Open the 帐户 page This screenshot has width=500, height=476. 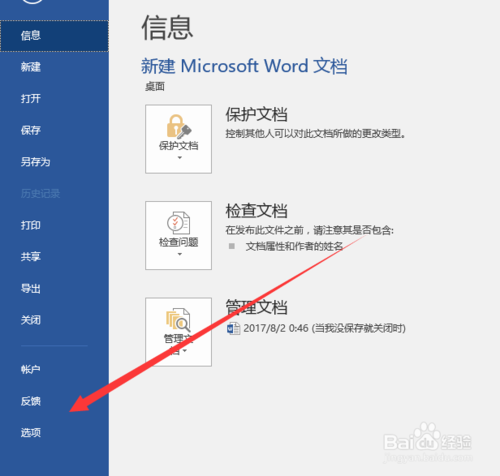(x=54, y=369)
